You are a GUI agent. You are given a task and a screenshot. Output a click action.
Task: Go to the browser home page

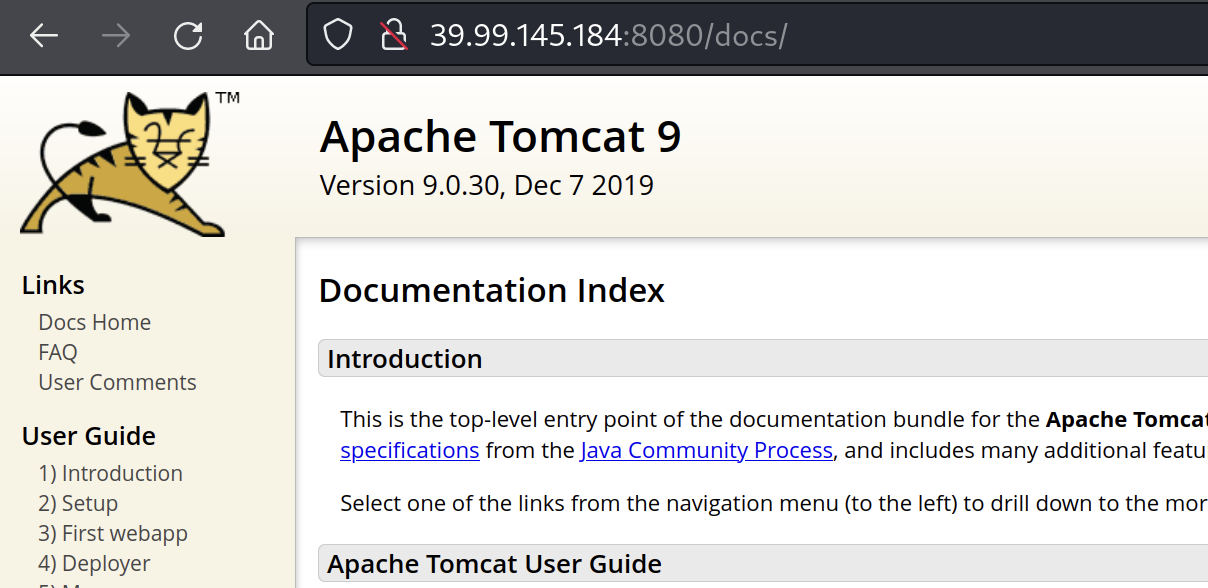pyautogui.click(x=259, y=36)
